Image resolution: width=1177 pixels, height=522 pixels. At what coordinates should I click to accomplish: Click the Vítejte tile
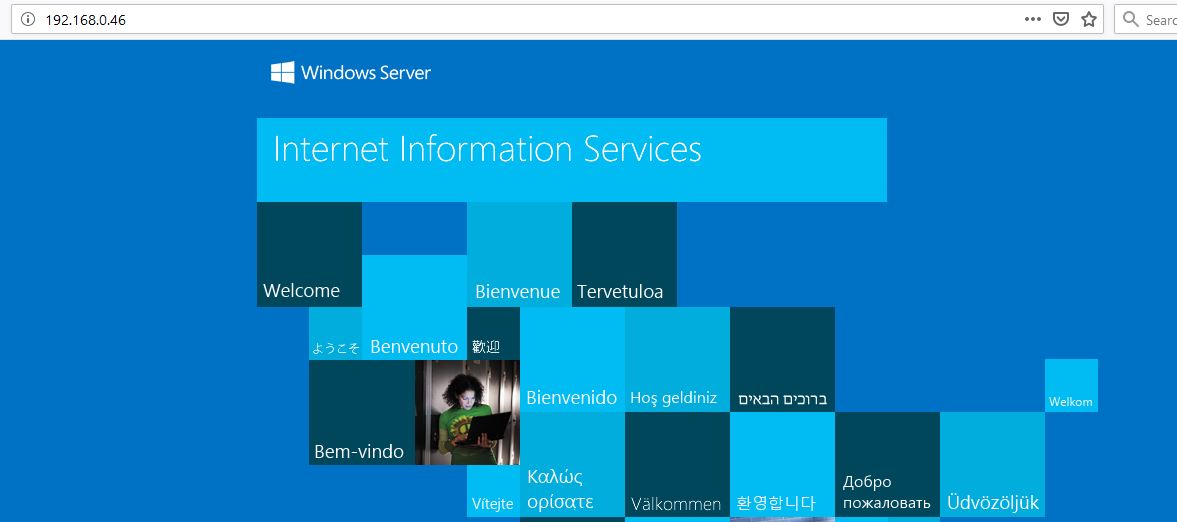tap(493, 491)
